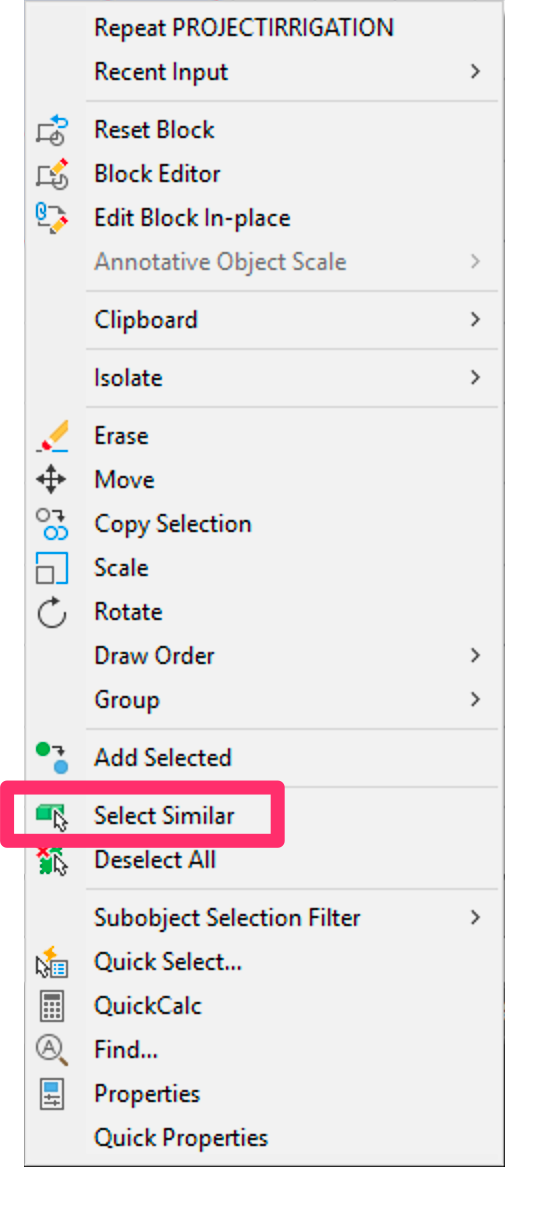Expand the Draw Order submenu arrow
The width and height of the screenshot is (546, 1208).
click(475, 656)
